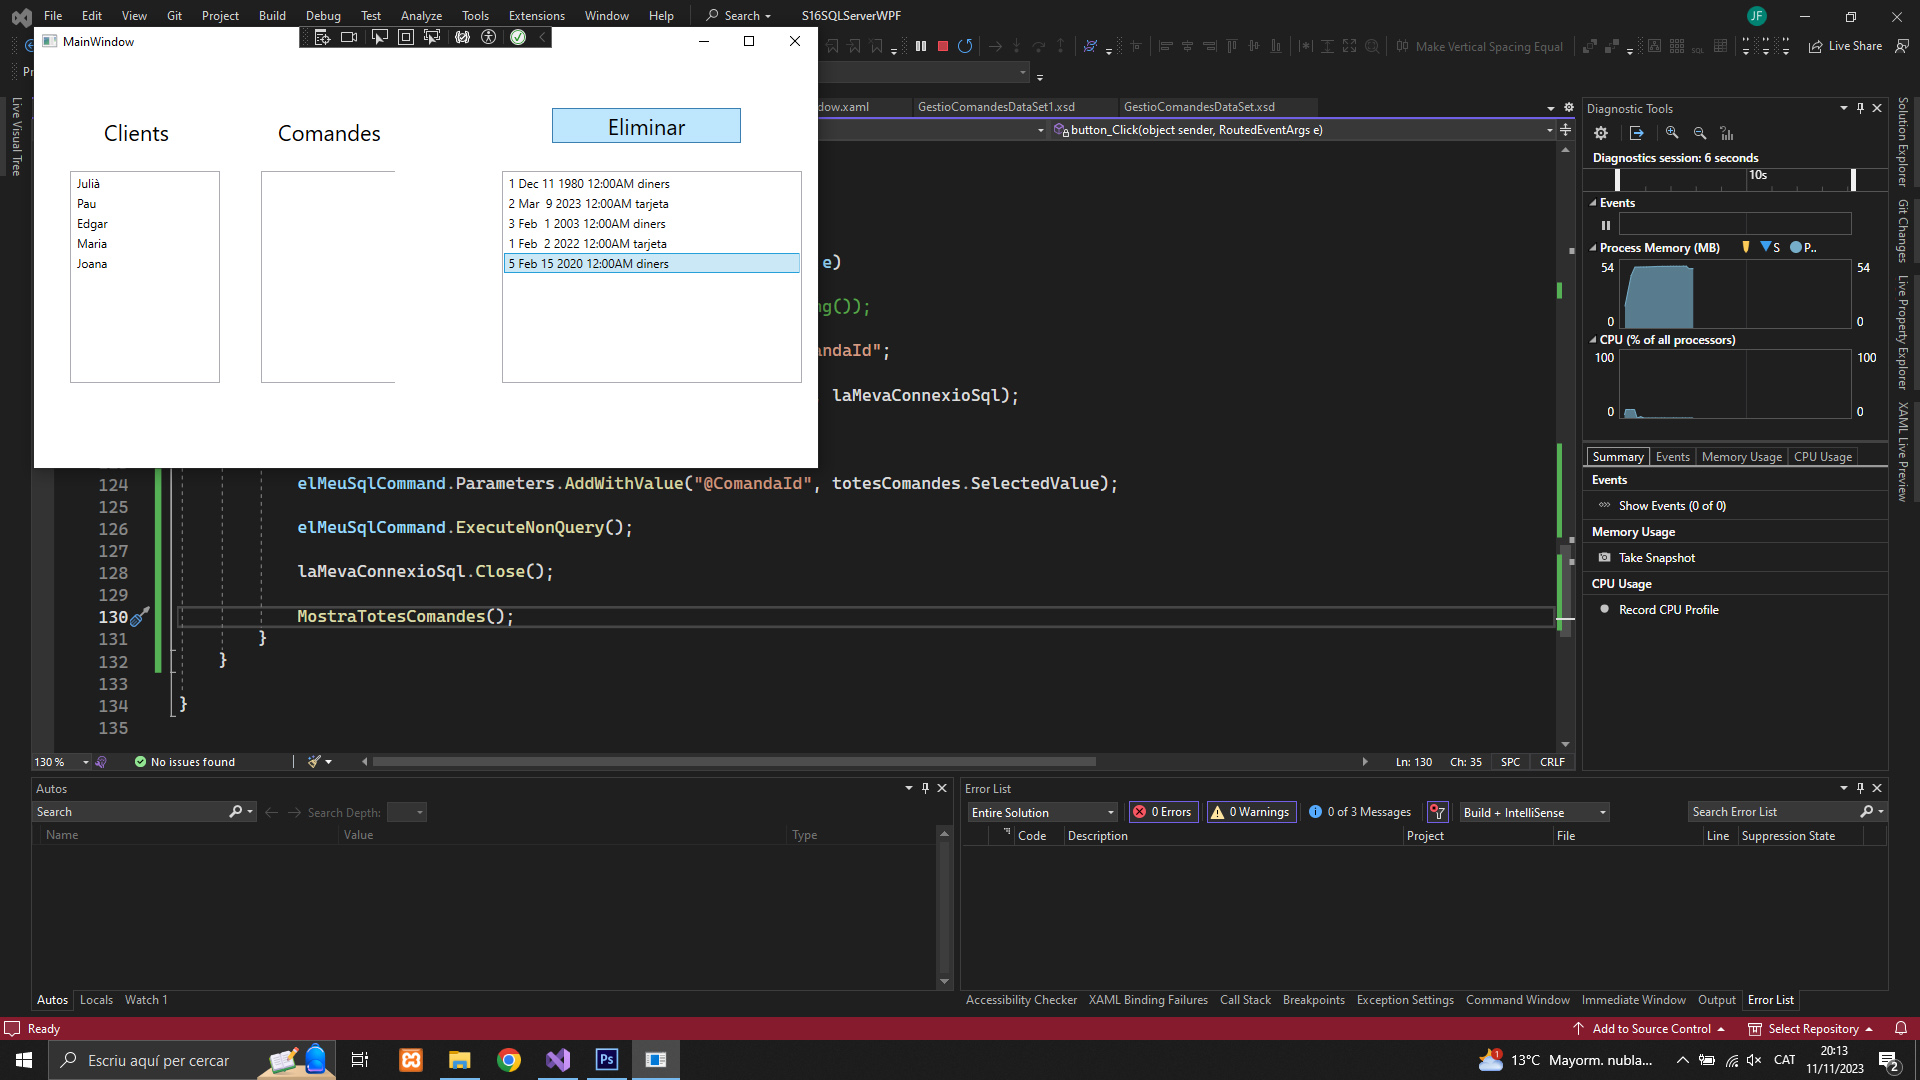Open the Build + IntelliSense dropdown
1920x1080 pixels.
click(x=1534, y=812)
